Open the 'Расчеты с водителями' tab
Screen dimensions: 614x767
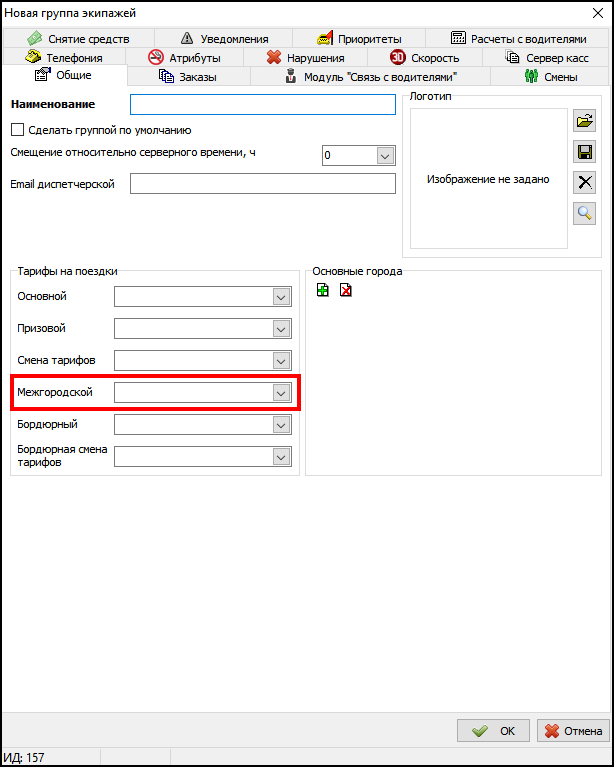(x=518, y=39)
